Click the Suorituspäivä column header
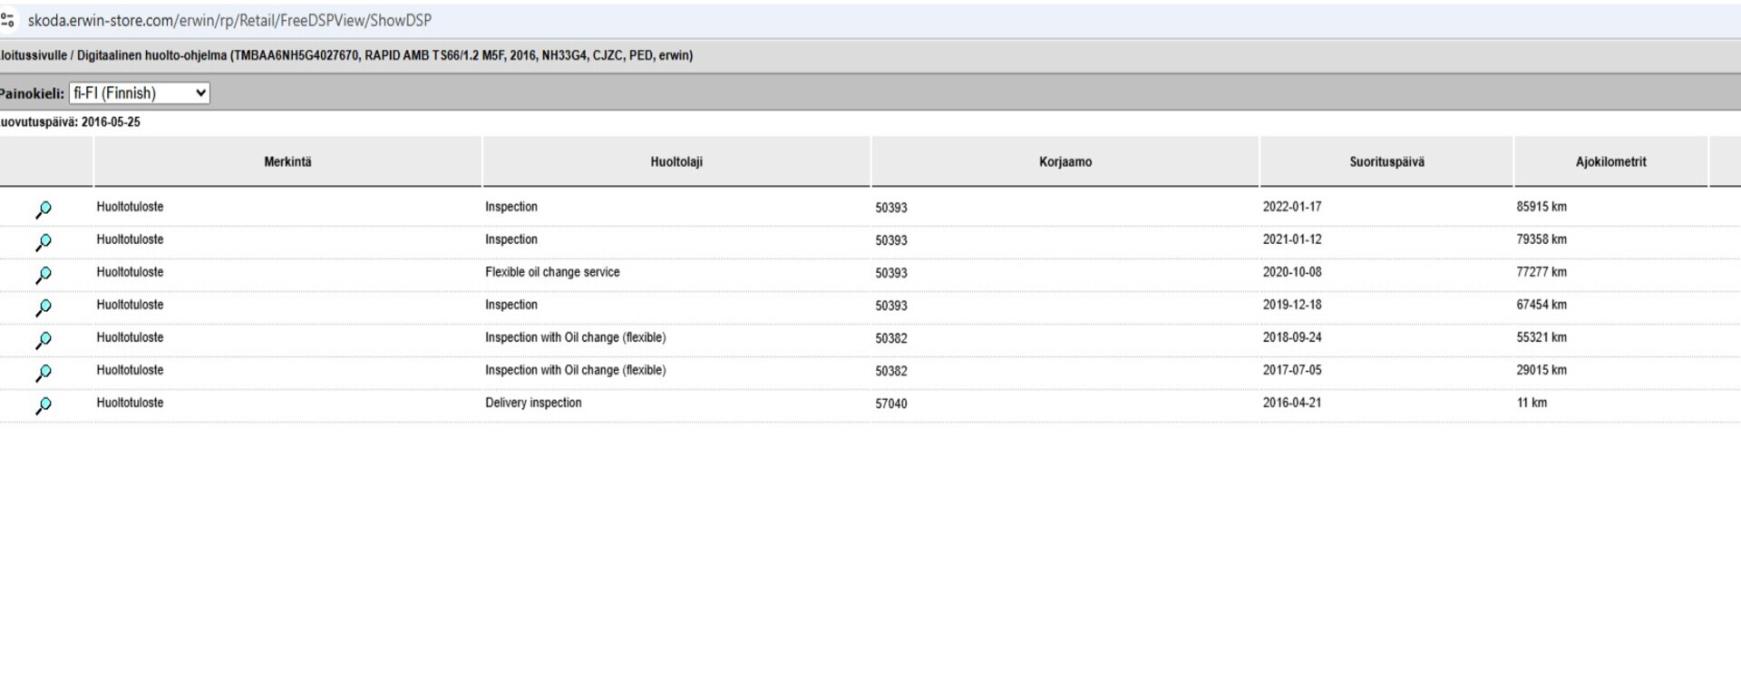 pos(1386,162)
